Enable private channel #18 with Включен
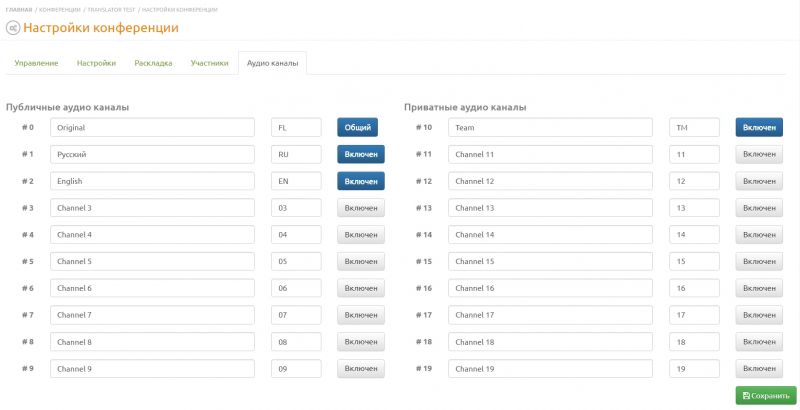 click(x=759, y=342)
